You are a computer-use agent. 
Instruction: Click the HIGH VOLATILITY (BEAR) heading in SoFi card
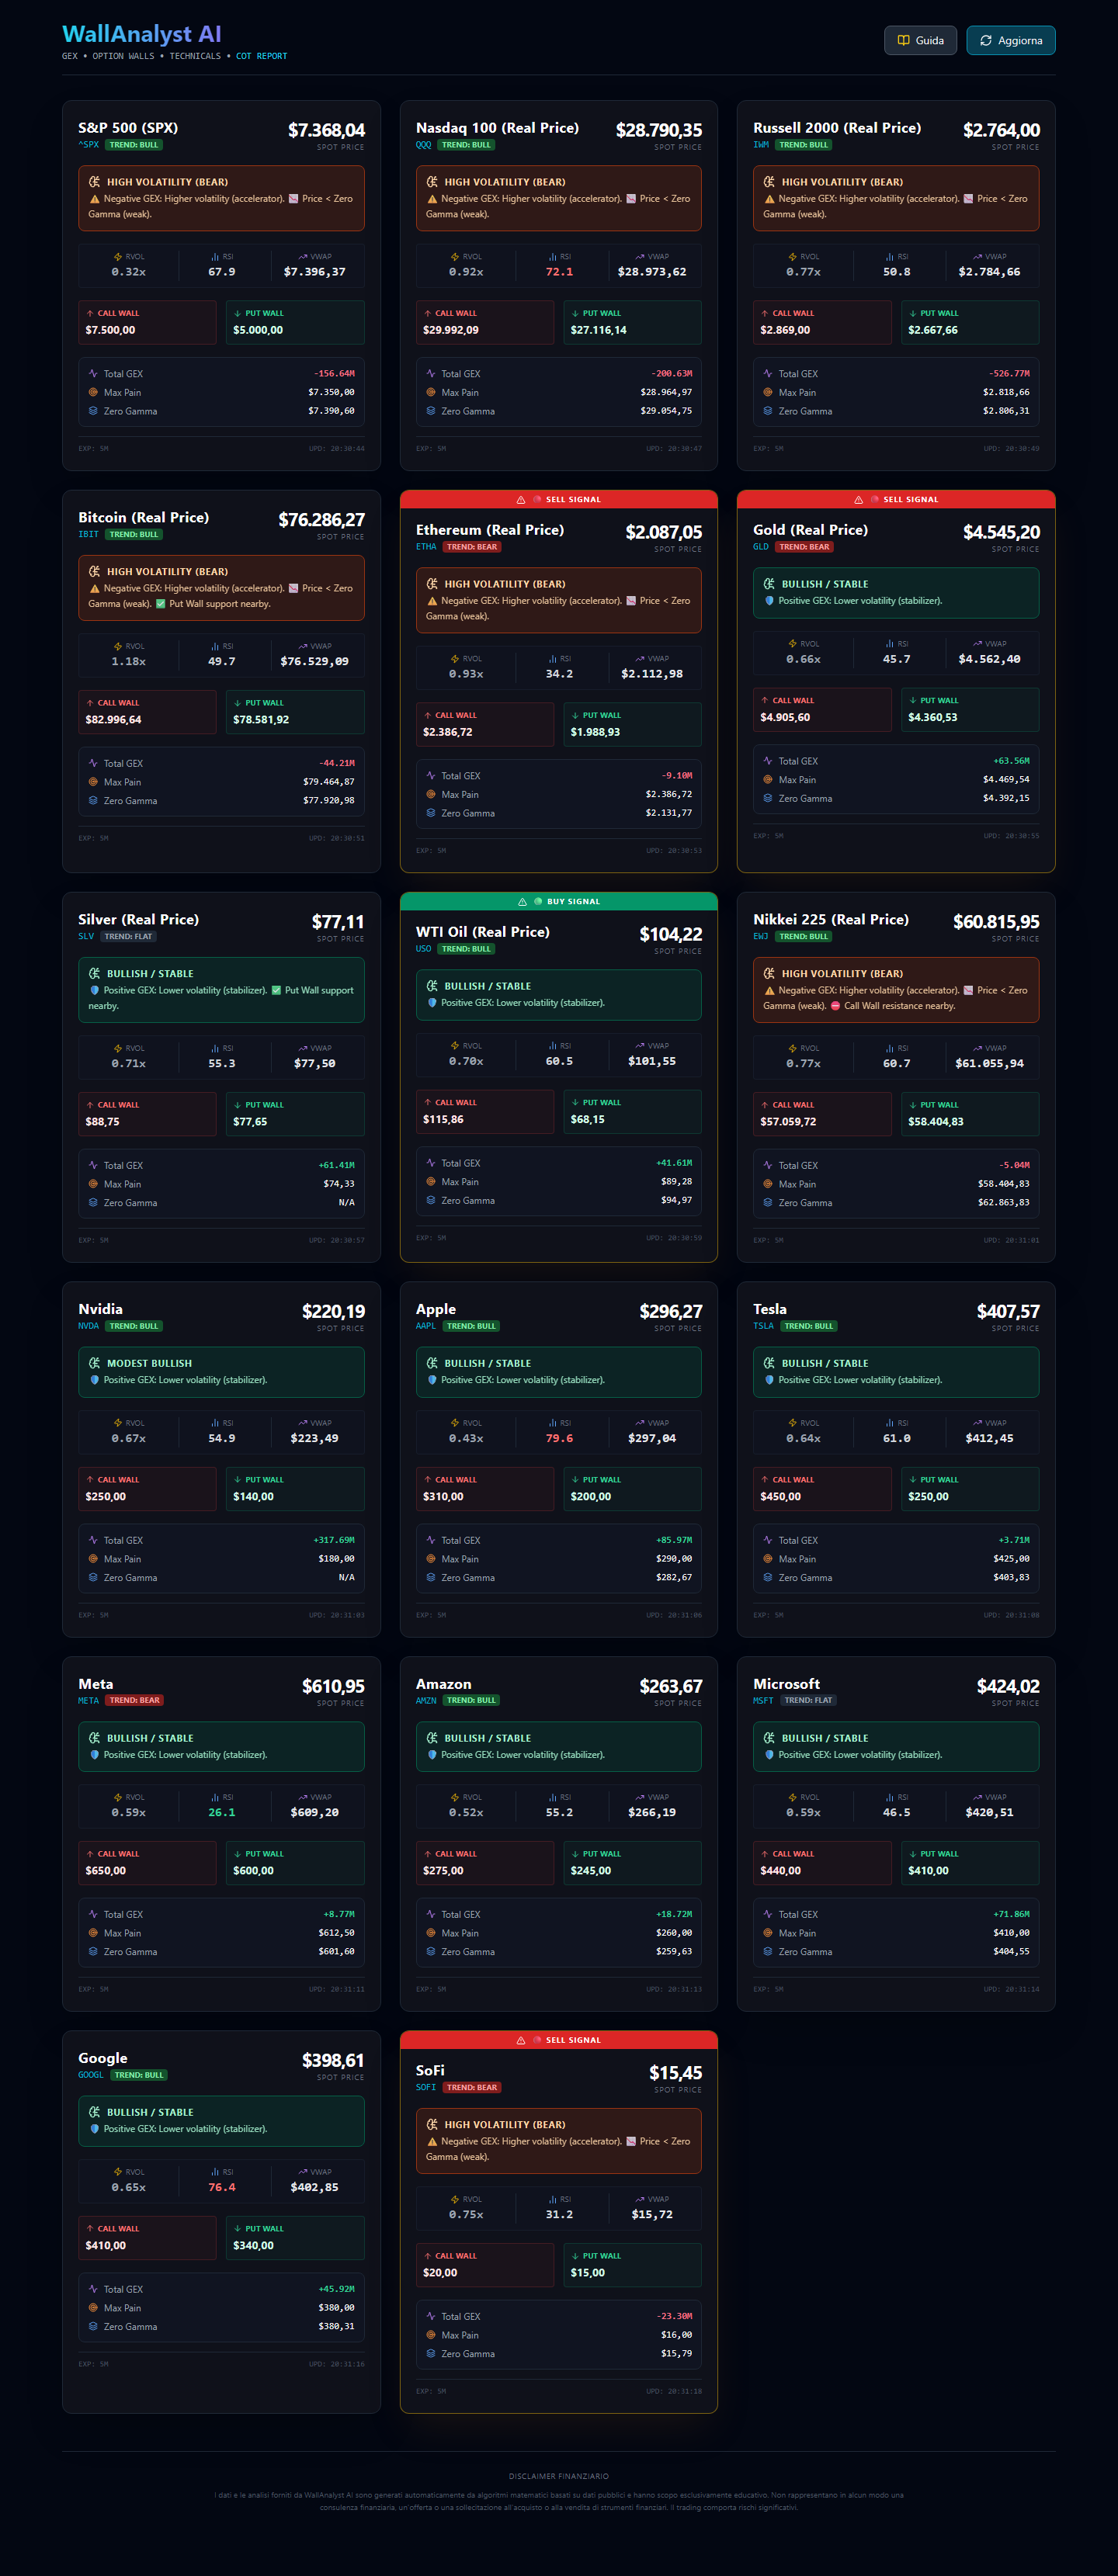505,2124
